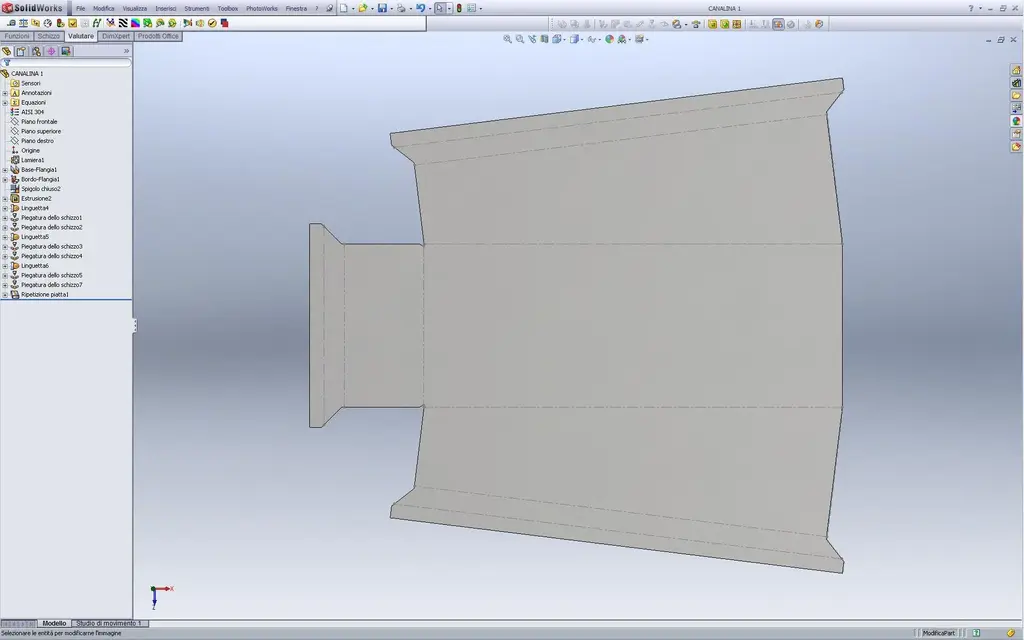Image resolution: width=1024 pixels, height=640 pixels.
Task: Open the PropertyManager tab icon
Action: (21, 51)
